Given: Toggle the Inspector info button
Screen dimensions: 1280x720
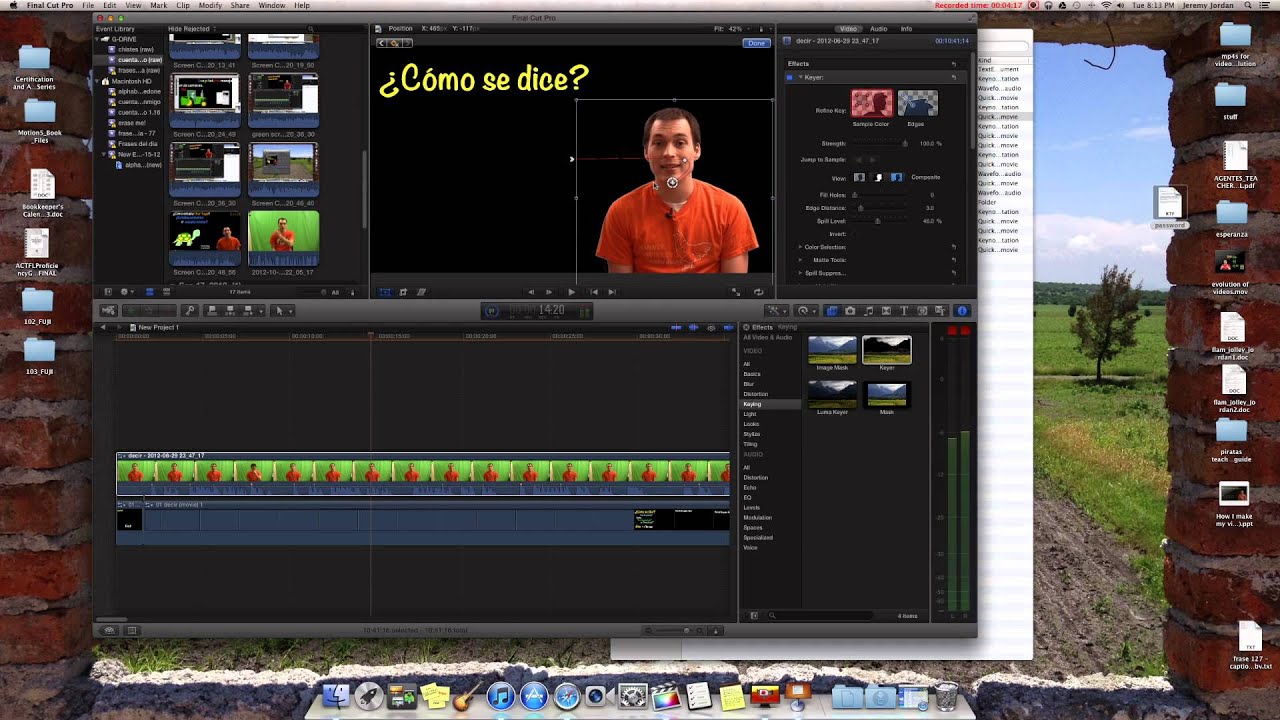Looking at the screenshot, I should (962, 311).
